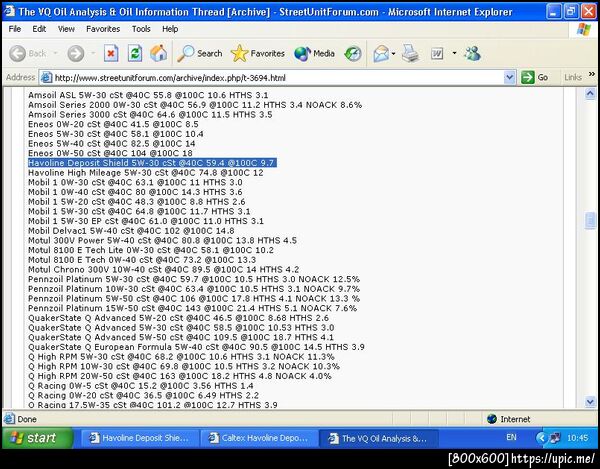Screen dimensions: 600x469
Task: Expand the Edit with Word dropdown arrow
Action: pos(454,53)
